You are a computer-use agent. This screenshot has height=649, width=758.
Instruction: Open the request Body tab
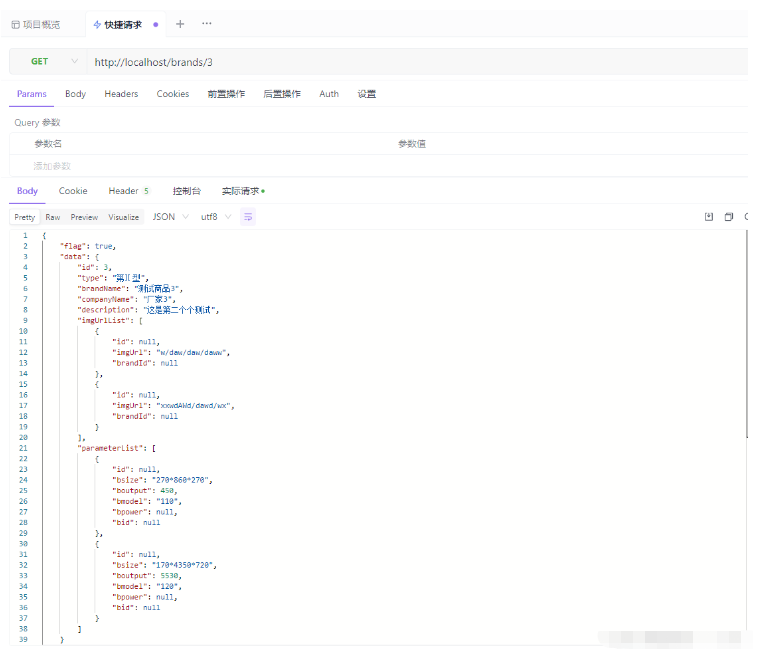tap(75, 94)
